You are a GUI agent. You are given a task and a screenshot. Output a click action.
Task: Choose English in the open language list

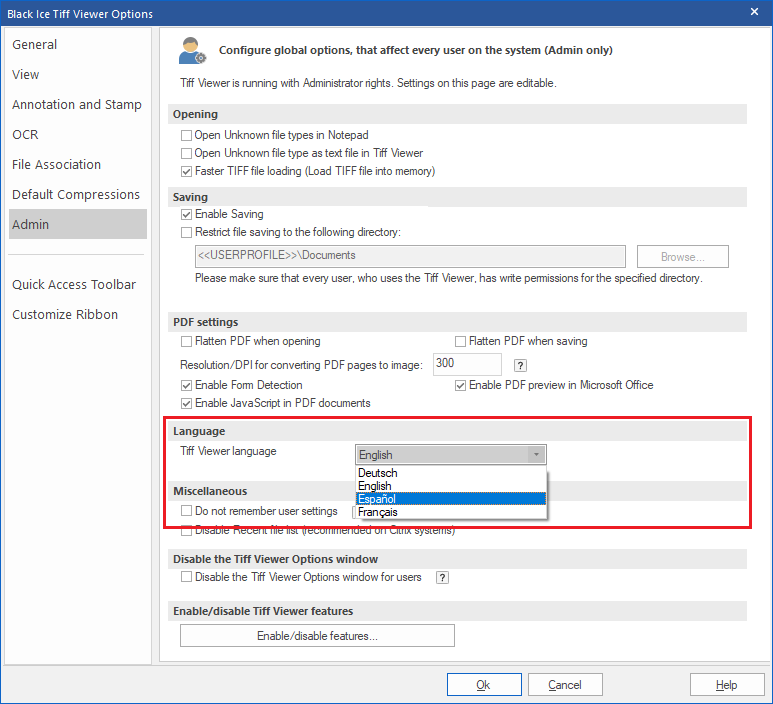[x=451, y=486]
